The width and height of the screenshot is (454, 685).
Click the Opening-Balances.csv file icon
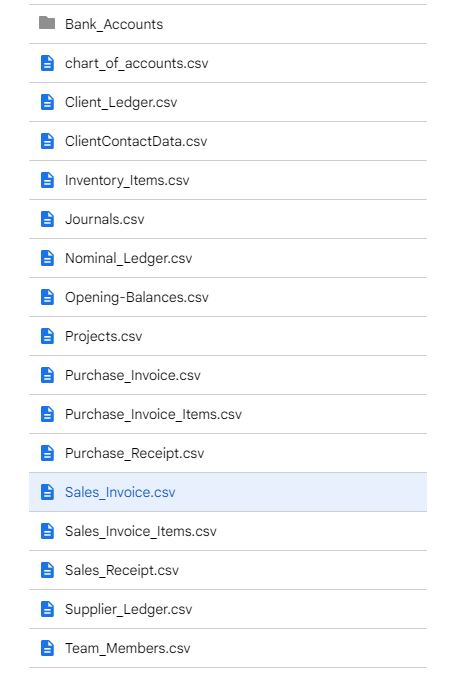[47, 297]
